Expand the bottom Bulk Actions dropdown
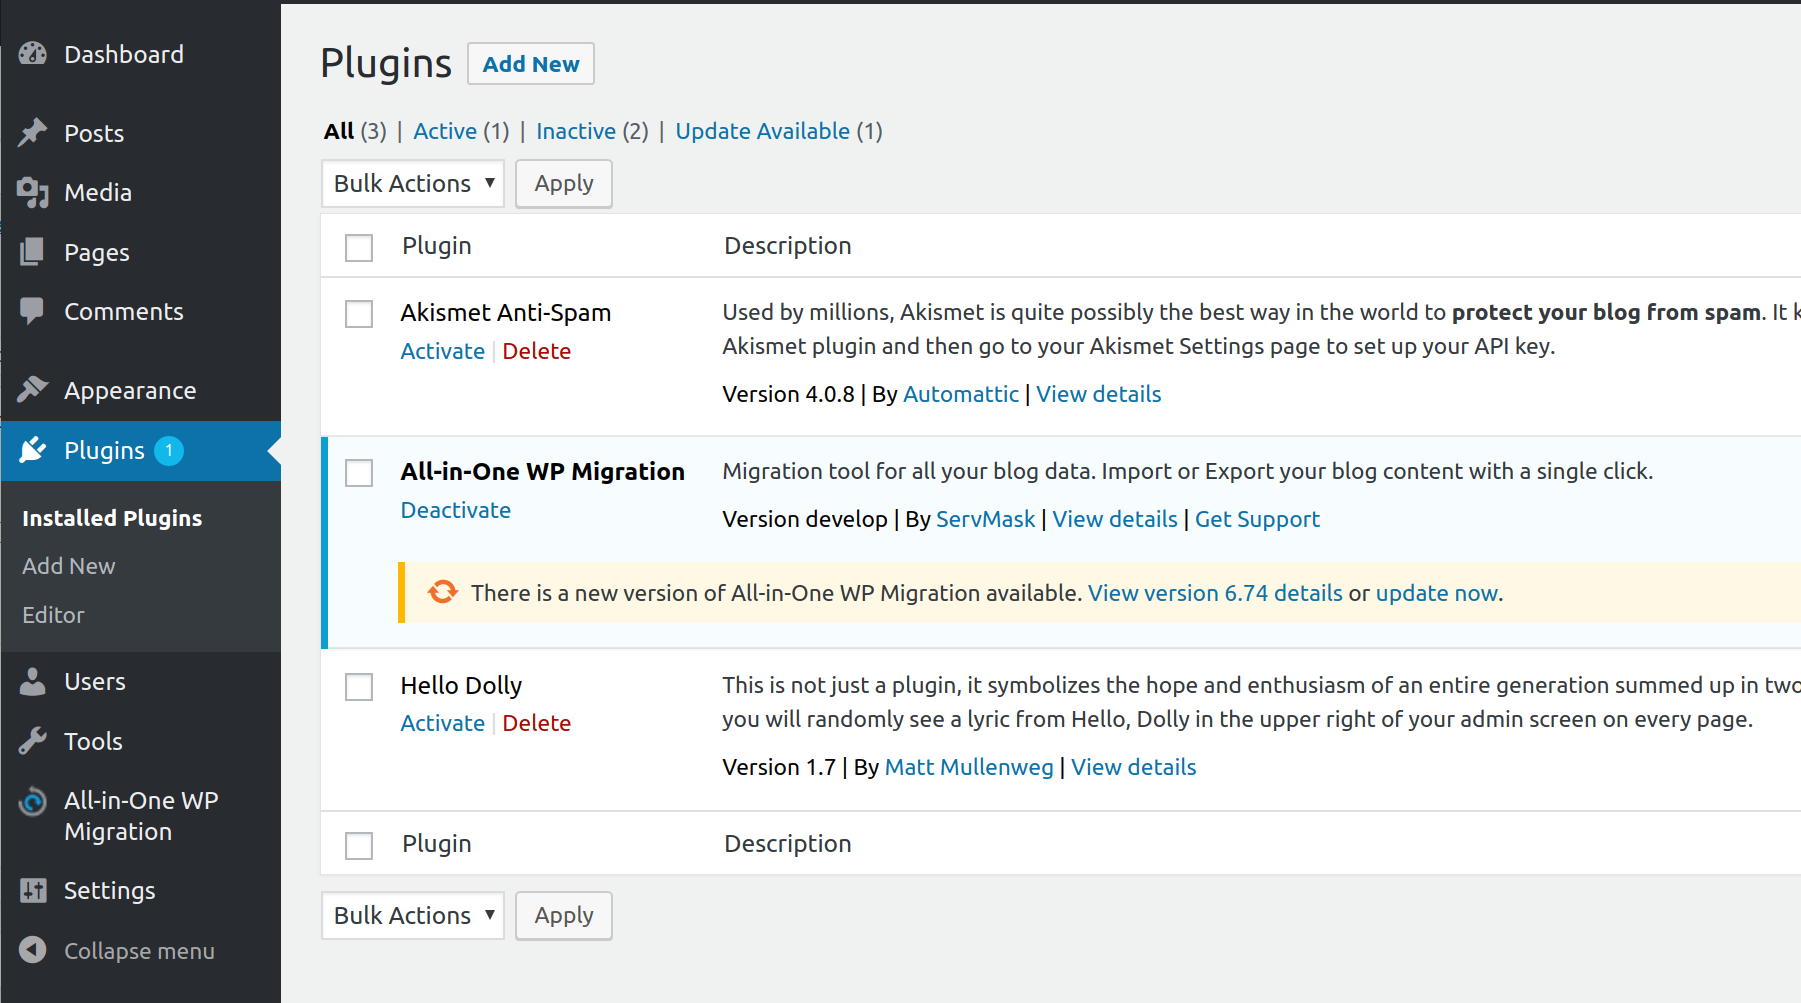Screen dimensions: 1801x1003 [x=413, y=916]
